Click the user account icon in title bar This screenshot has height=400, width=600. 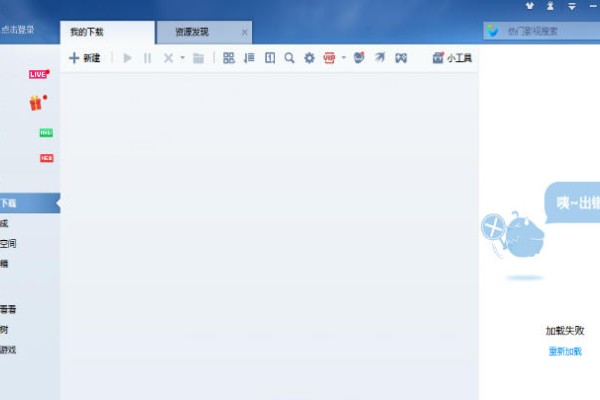pyautogui.click(x=550, y=6)
